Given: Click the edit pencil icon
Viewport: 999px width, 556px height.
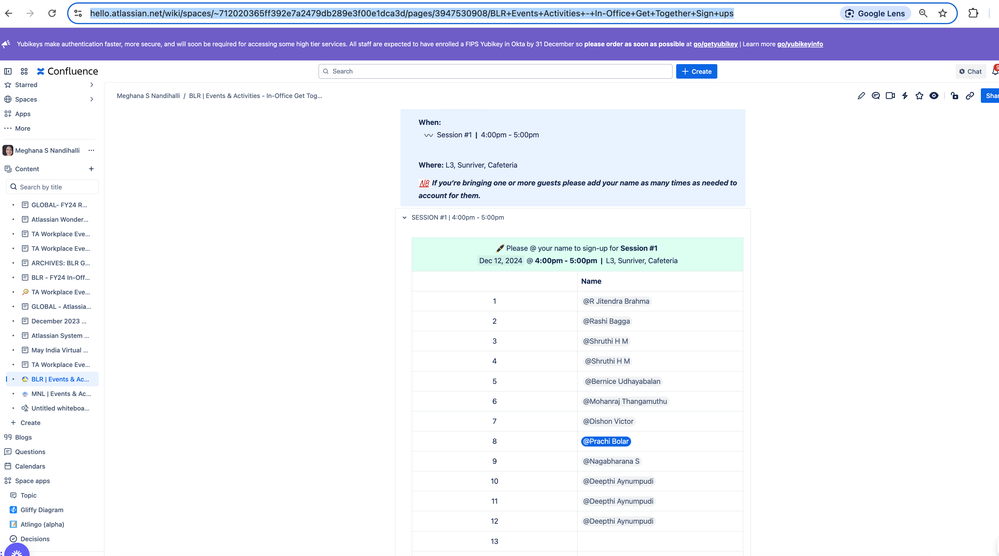Looking at the screenshot, I should click(x=861, y=96).
